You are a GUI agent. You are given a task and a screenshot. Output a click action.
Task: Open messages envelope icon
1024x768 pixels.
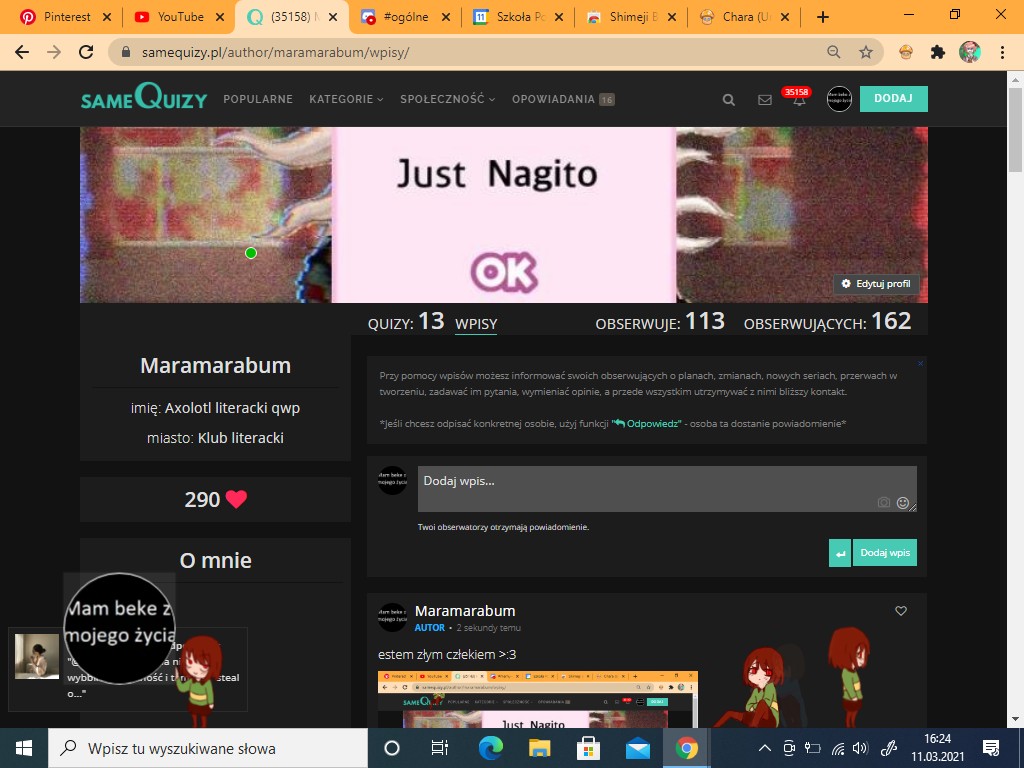tap(765, 100)
